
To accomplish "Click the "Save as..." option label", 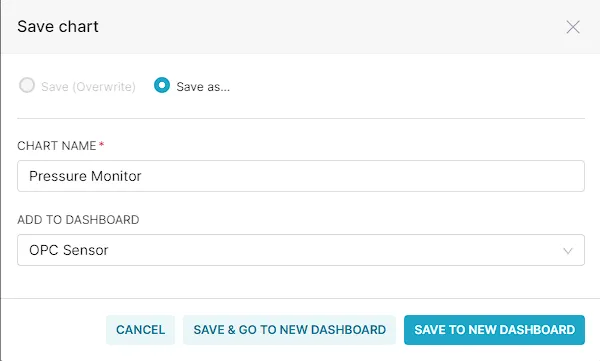I will click(x=203, y=87).
